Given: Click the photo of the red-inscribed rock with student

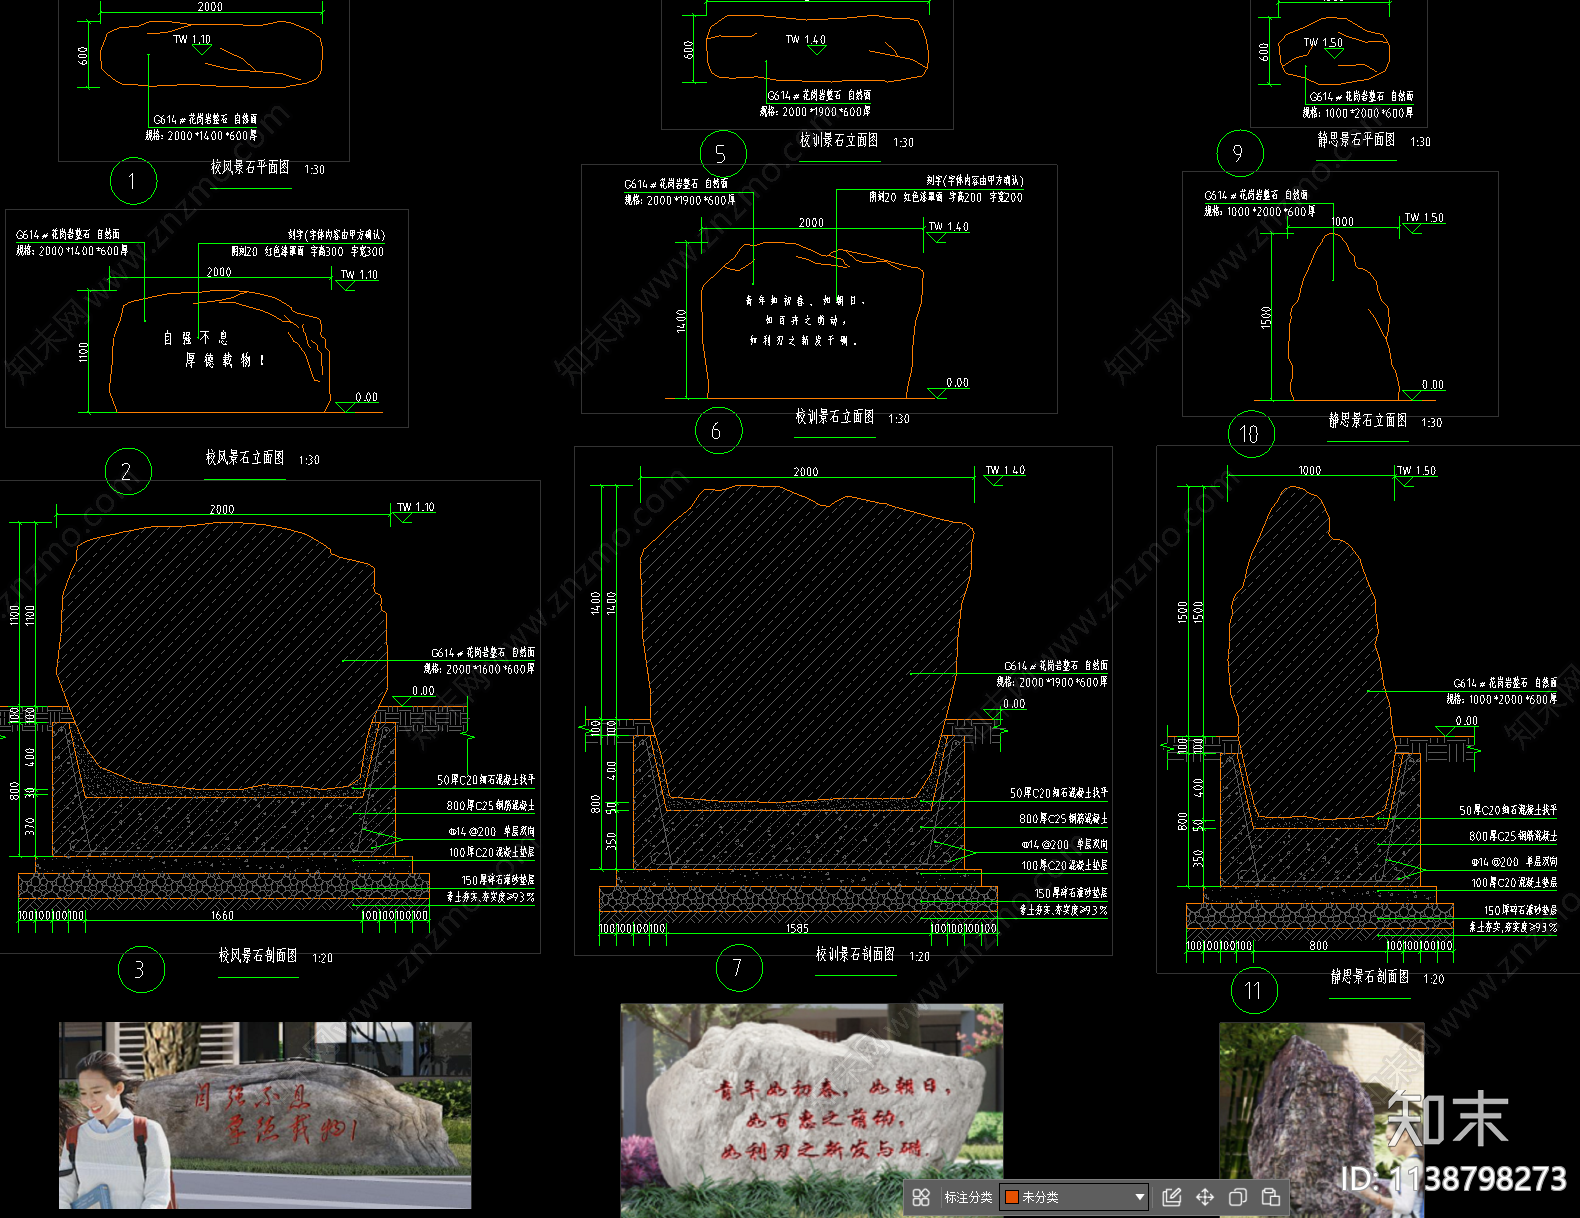Looking at the screenshot, I should tap(265, 1114).
